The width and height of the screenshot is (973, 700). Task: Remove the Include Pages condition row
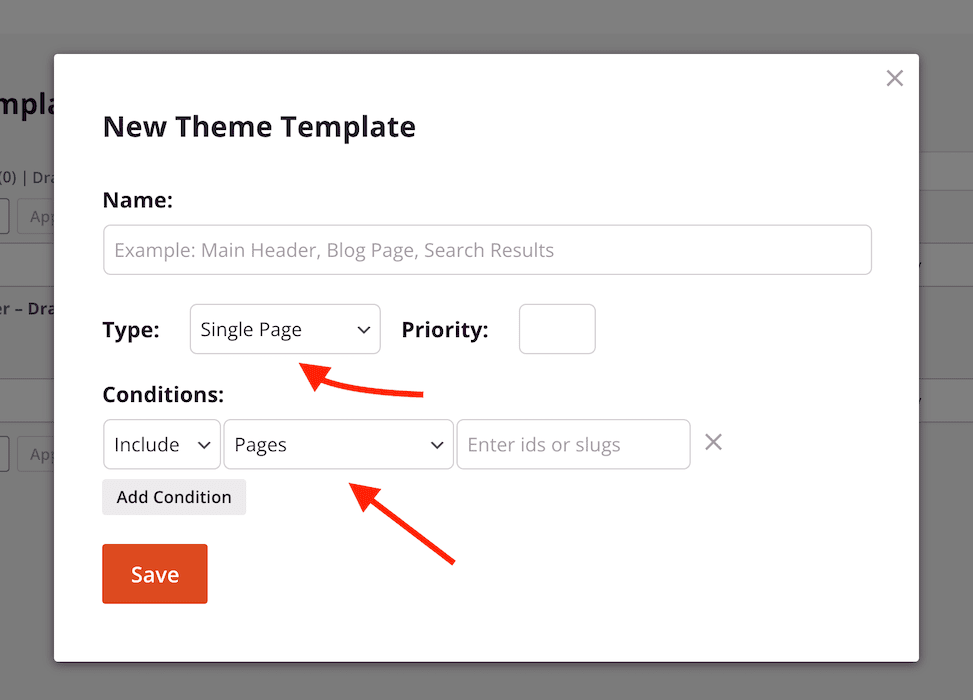713,442
